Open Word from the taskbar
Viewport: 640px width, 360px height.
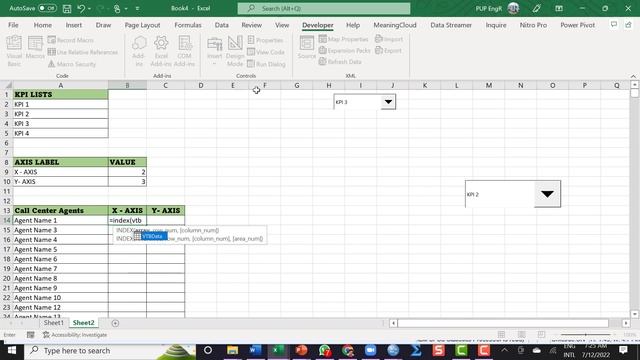click(255, 351)
